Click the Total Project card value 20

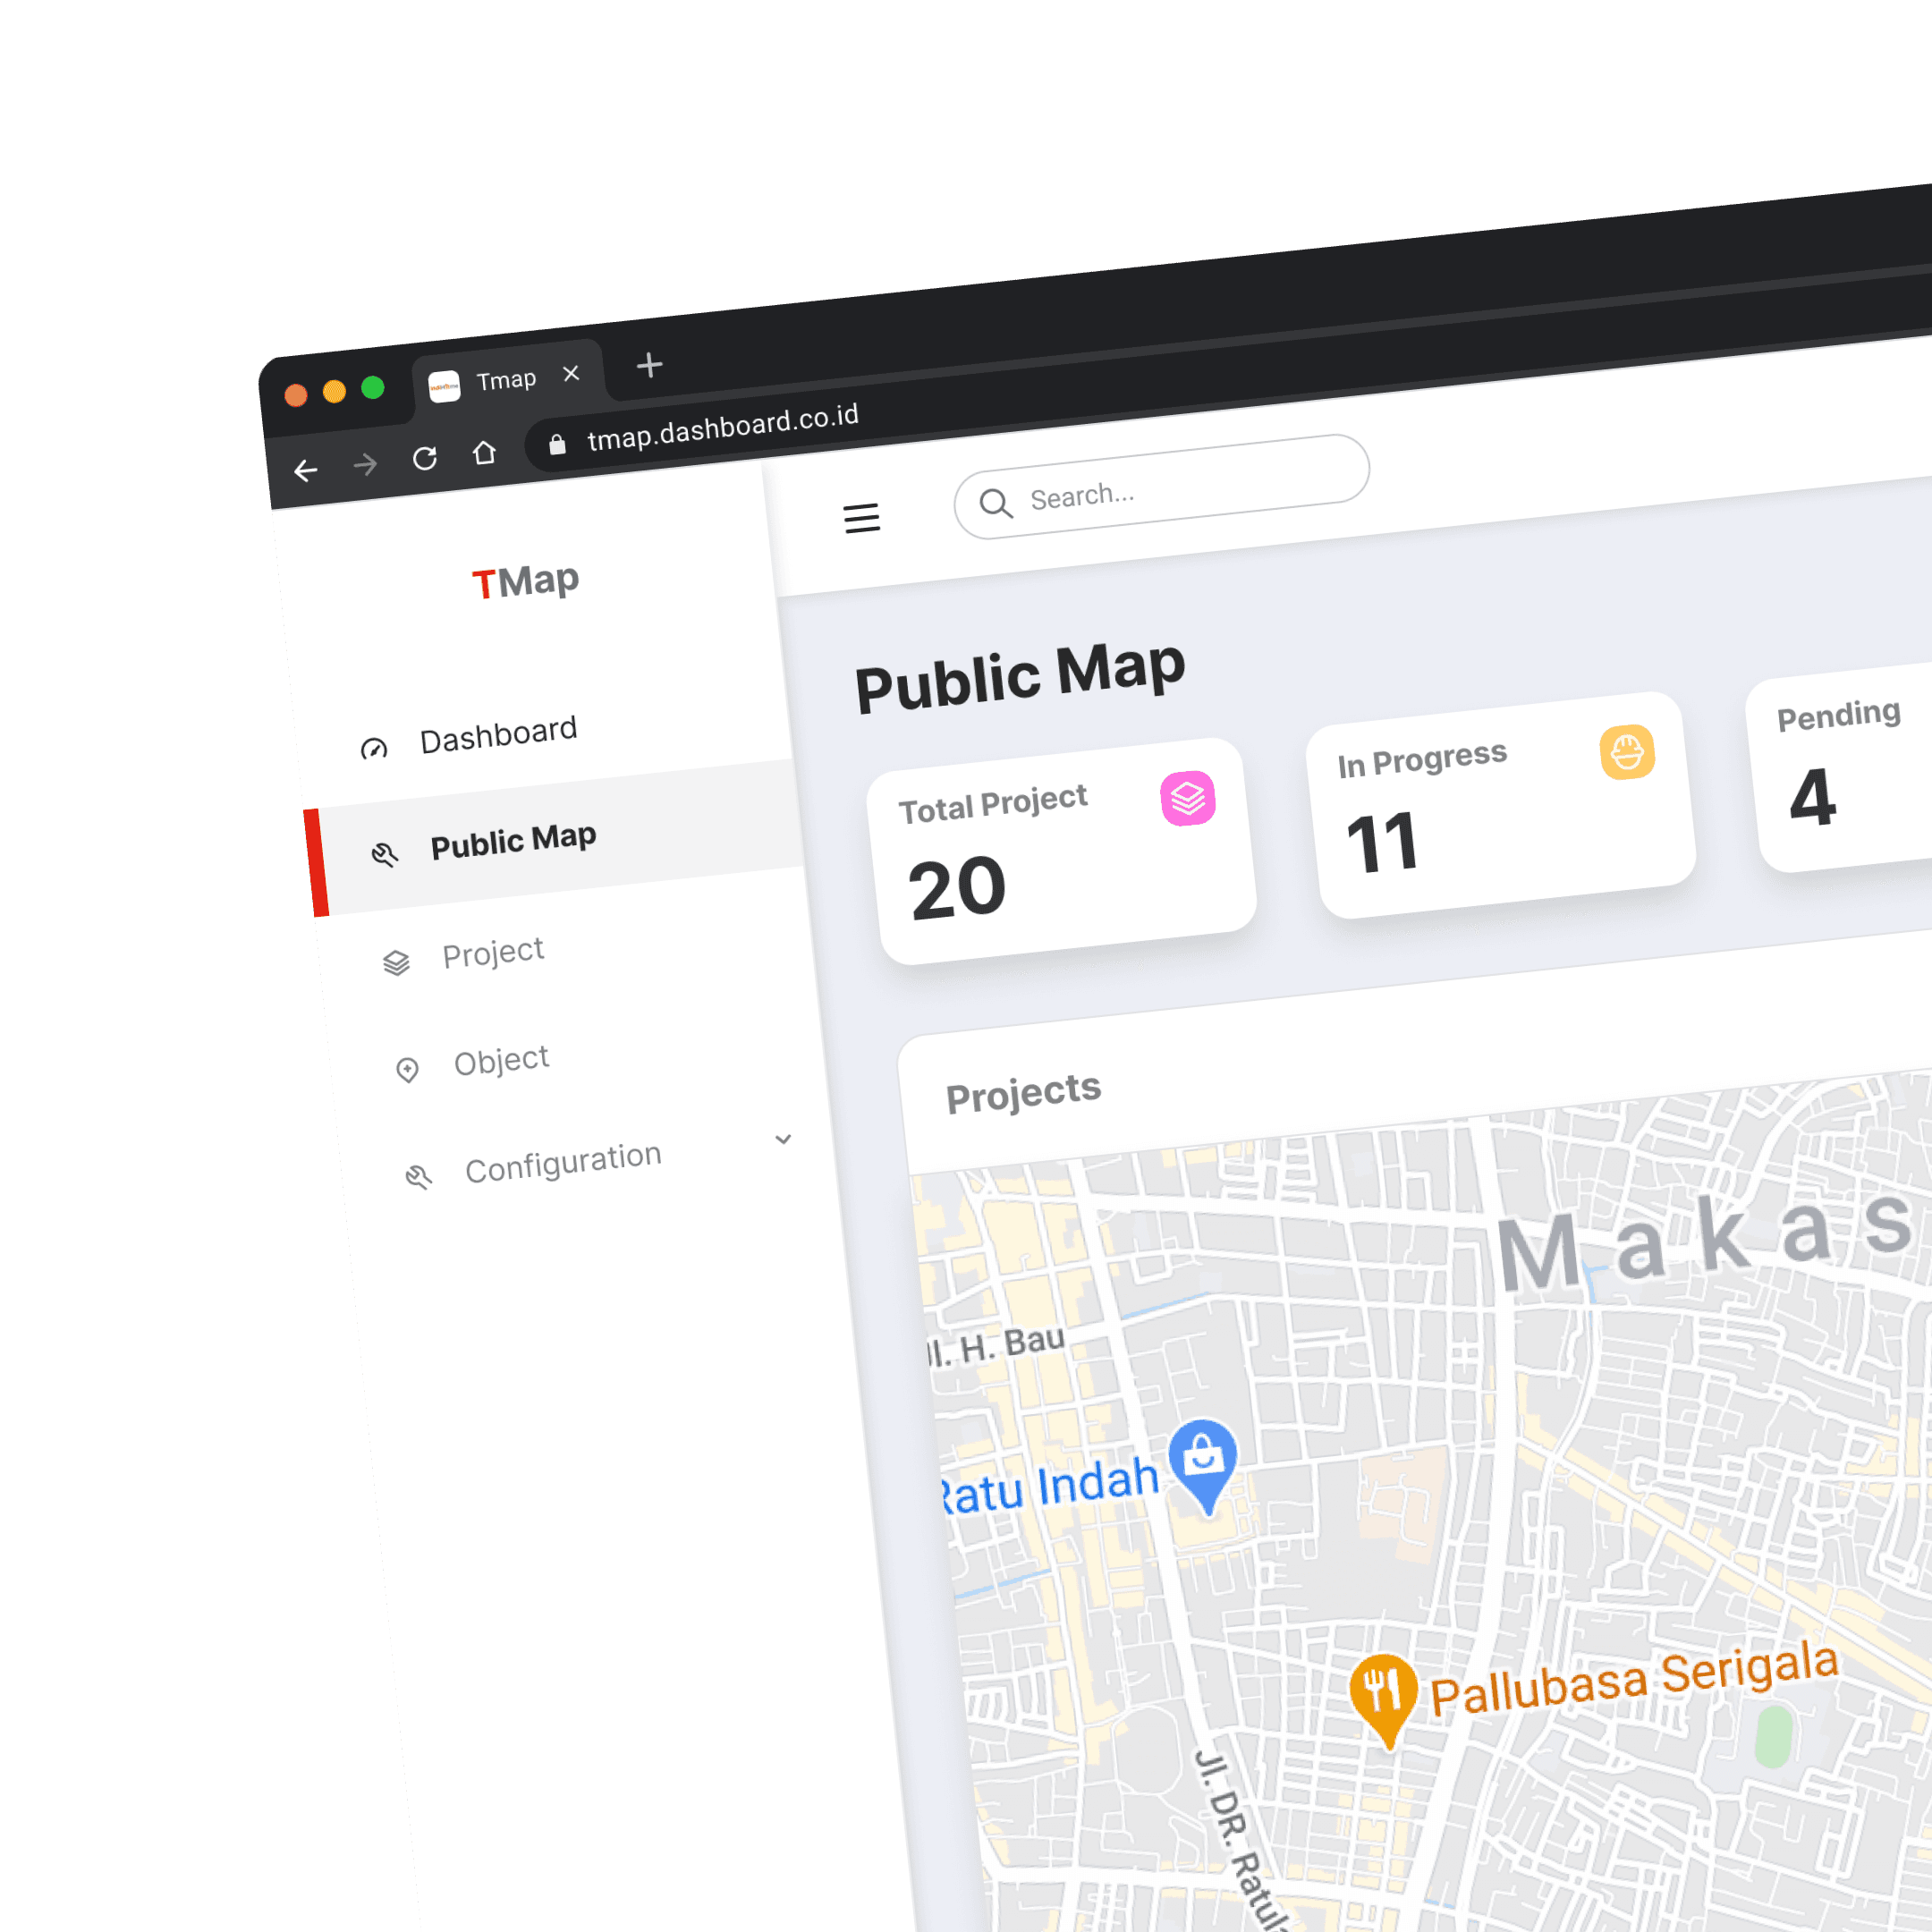957,888
